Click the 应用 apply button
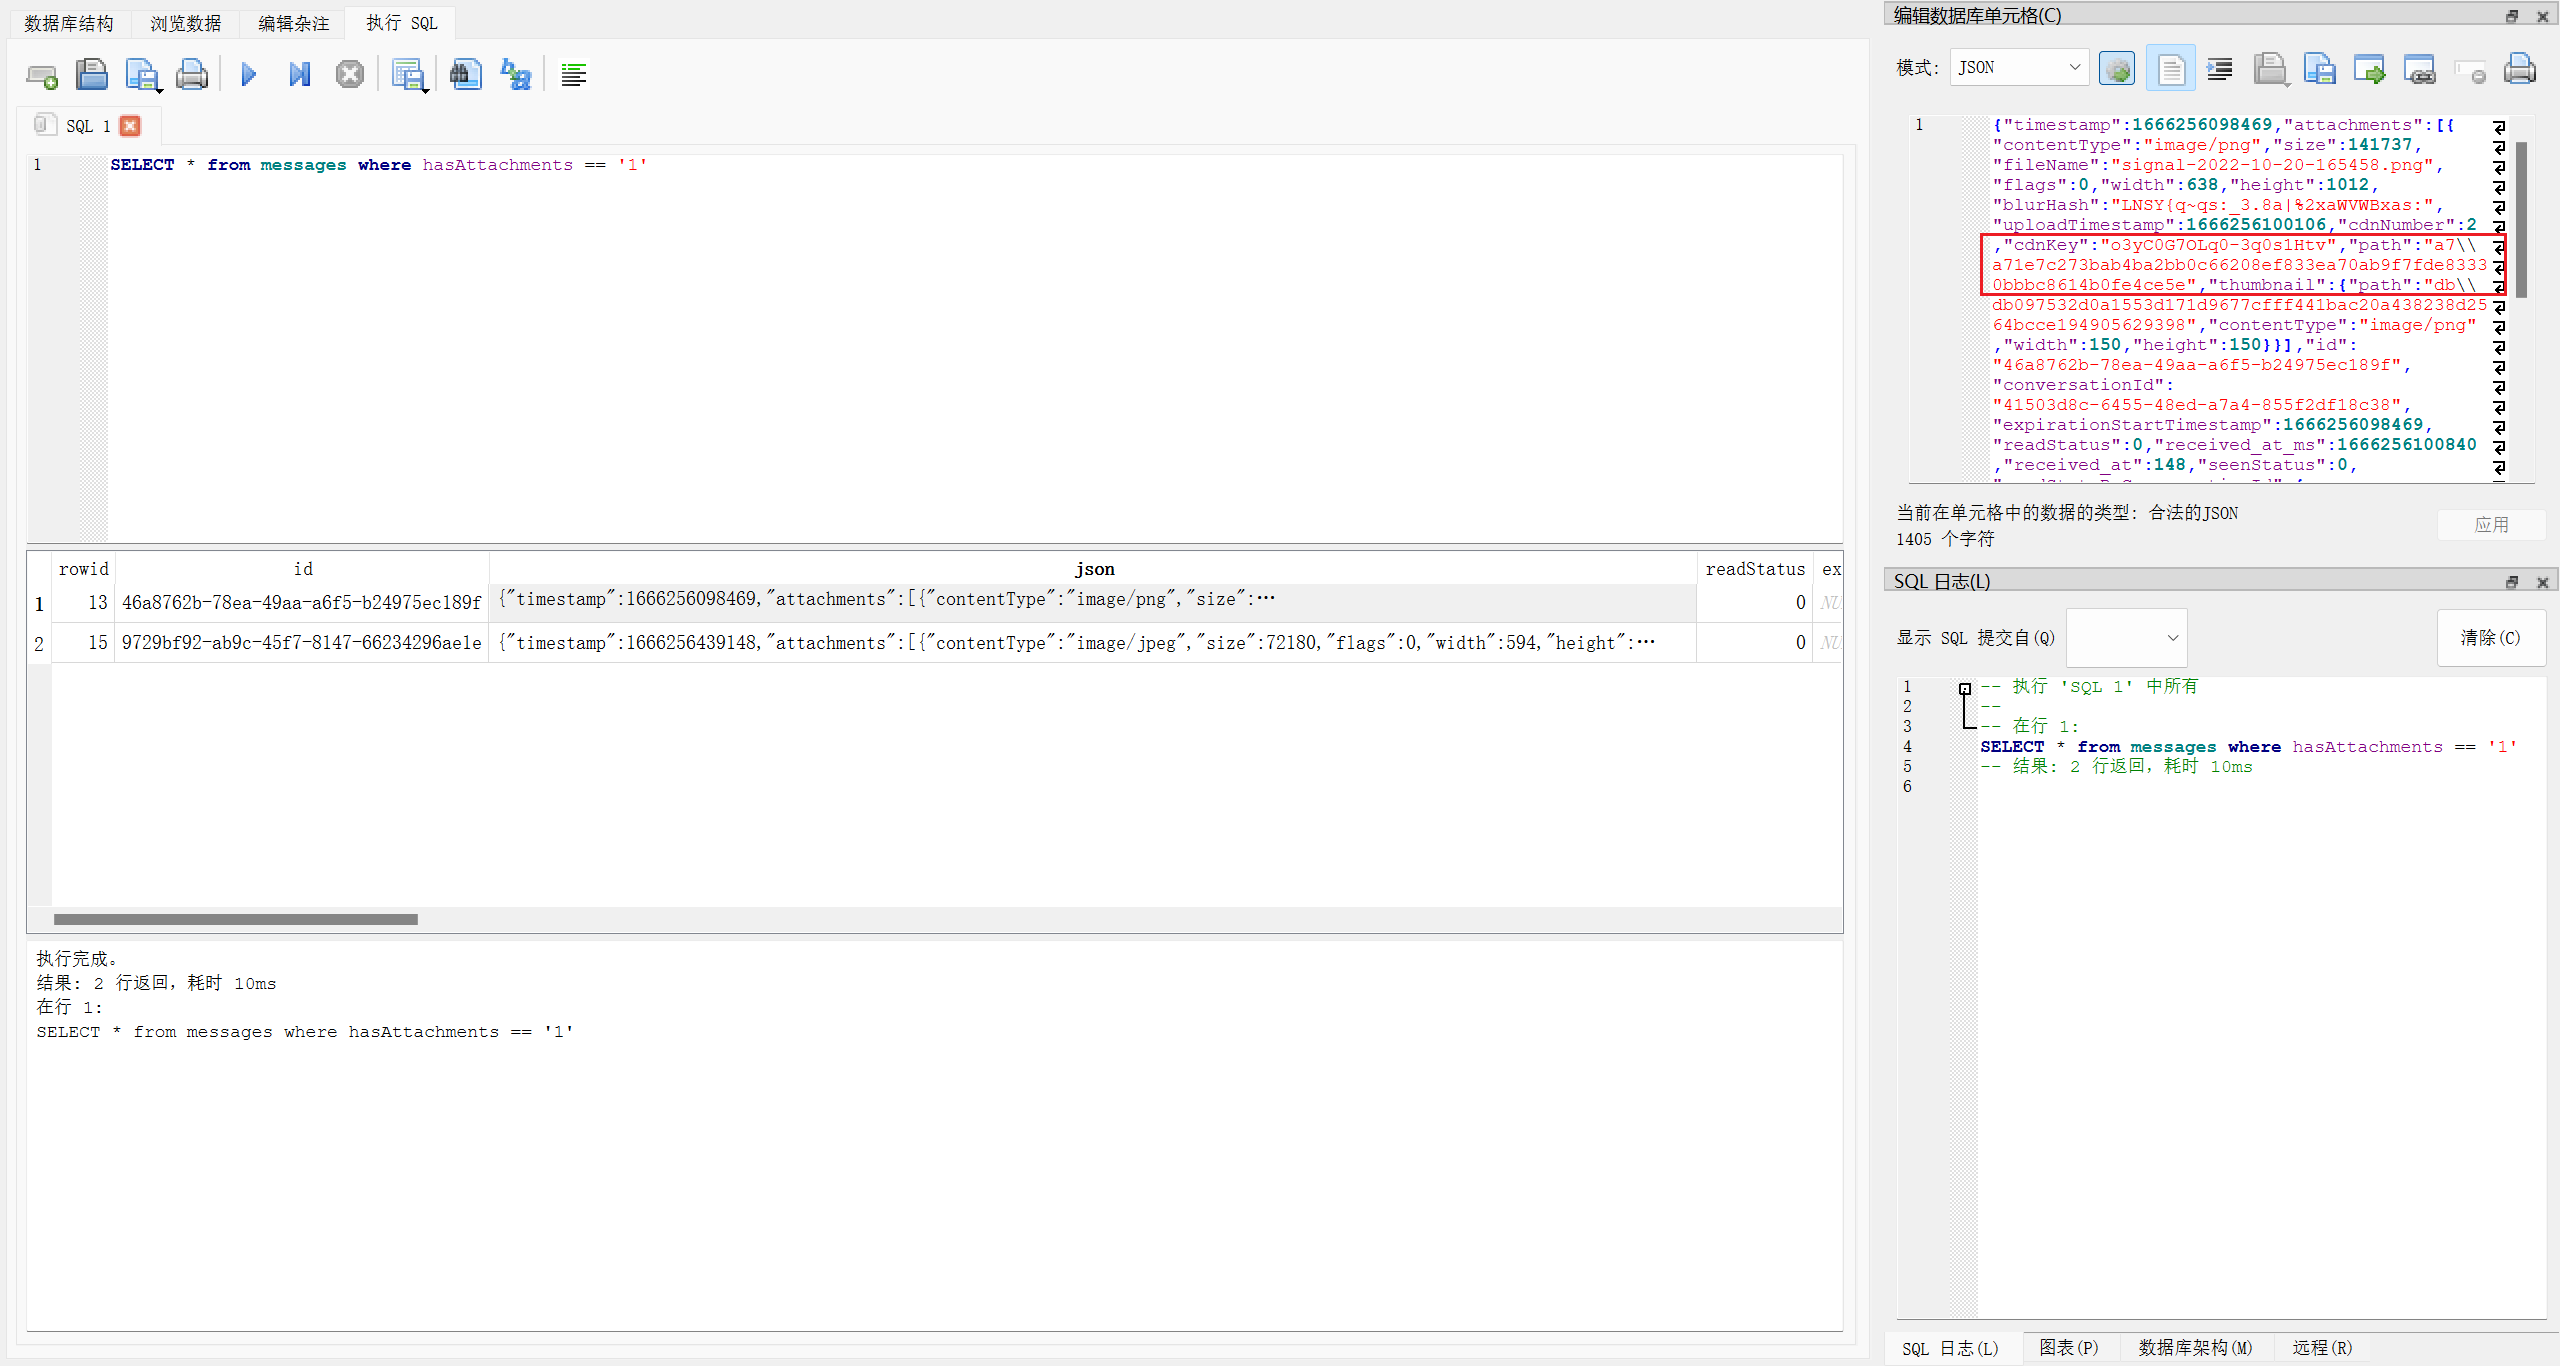Viewport: 2560px width, 1366px height. click(2491, 525)
